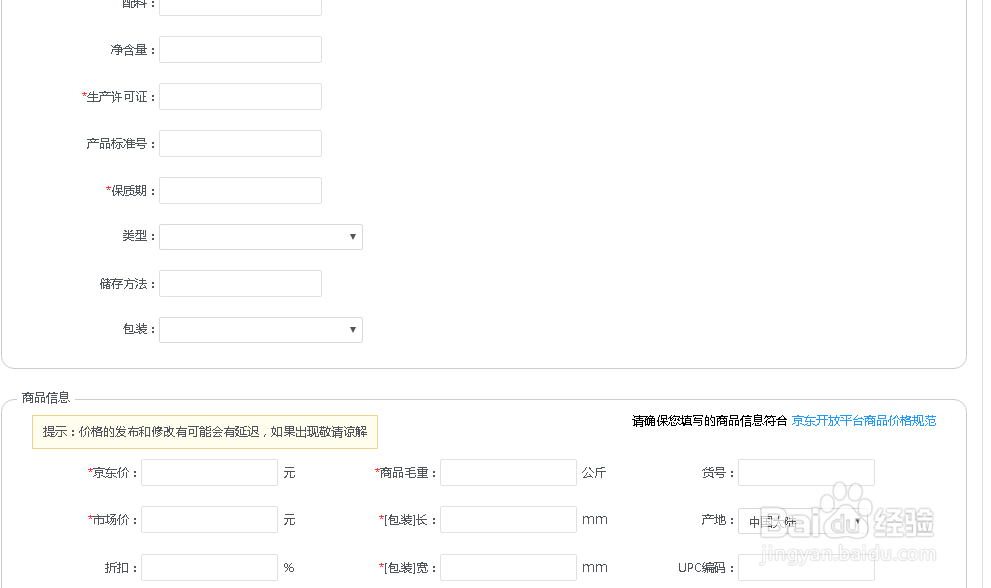The width and height of the screenshot is (991, 588).
Task: Click the 包装 dropdown arrow icon
Action: coord(352,330)
